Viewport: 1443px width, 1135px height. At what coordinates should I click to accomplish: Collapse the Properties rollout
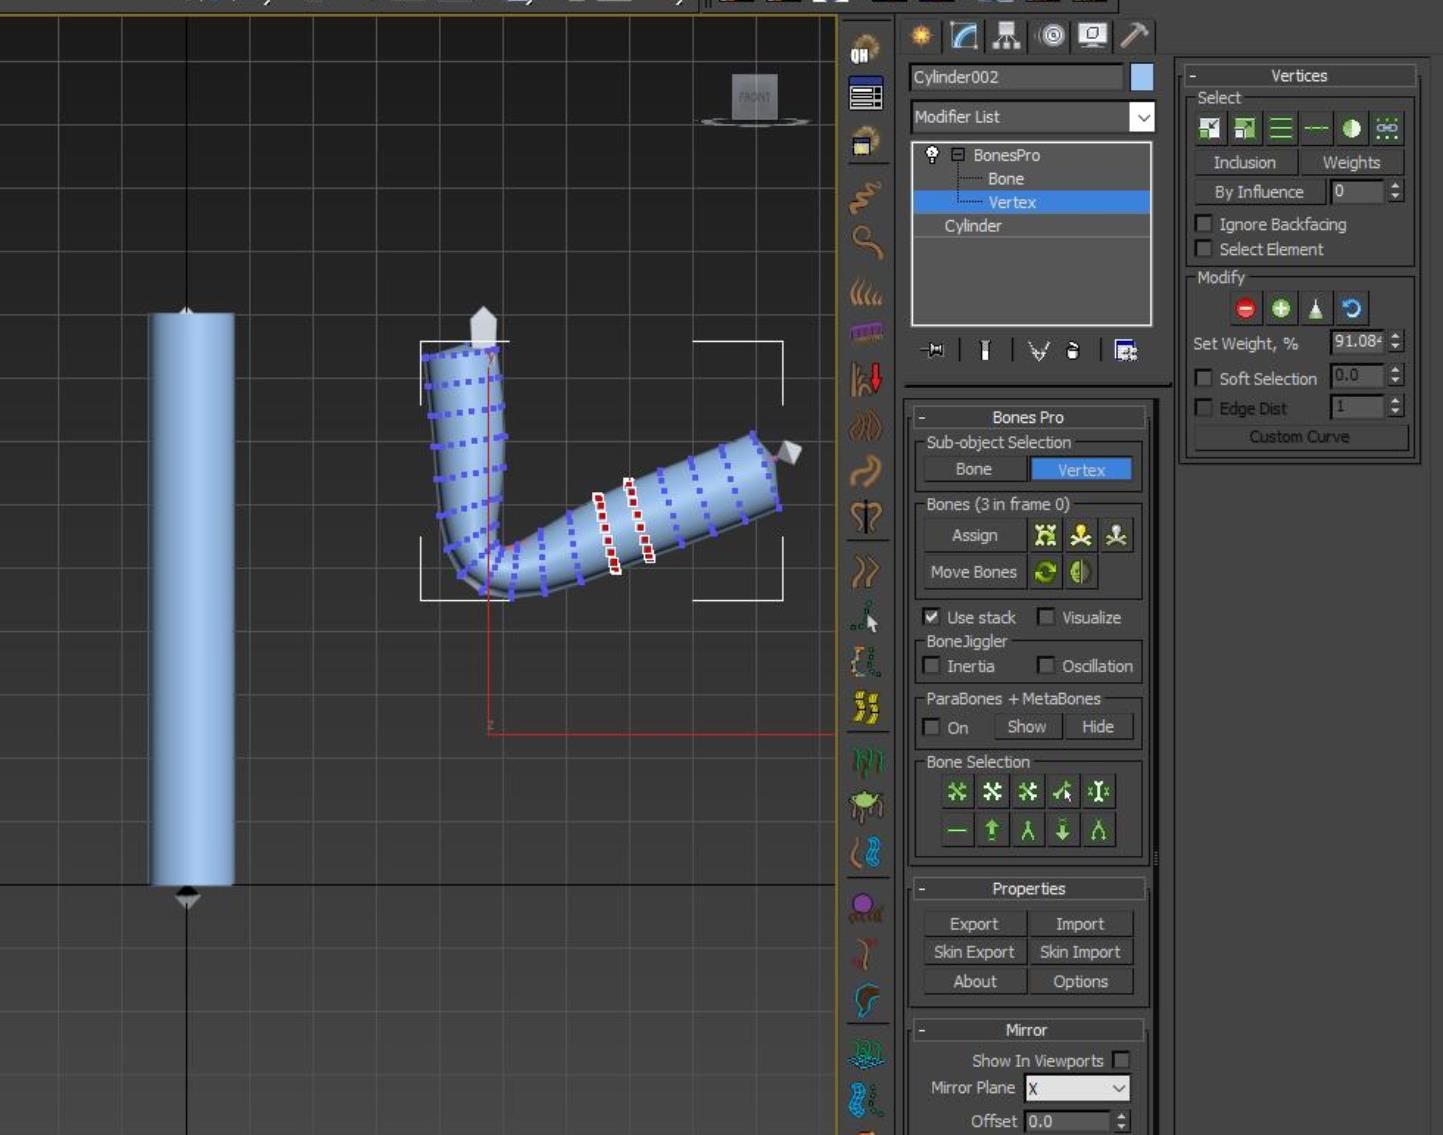1027,889
